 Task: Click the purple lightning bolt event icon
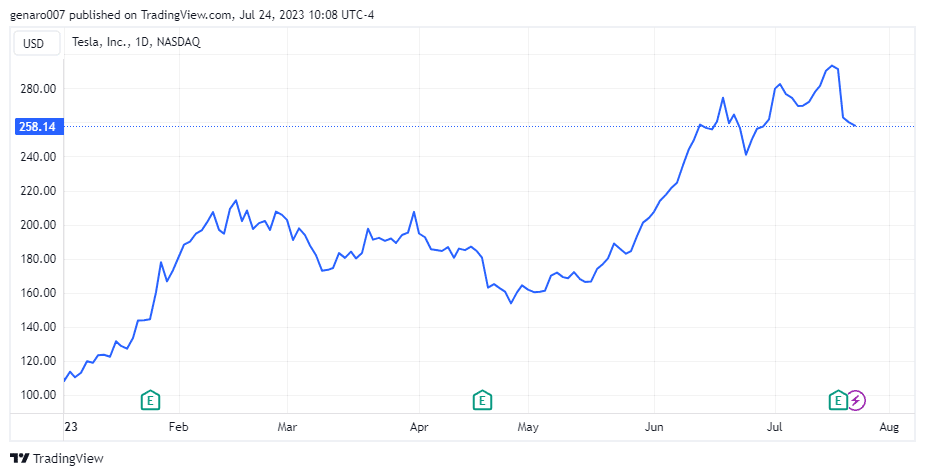pos(856,401)
